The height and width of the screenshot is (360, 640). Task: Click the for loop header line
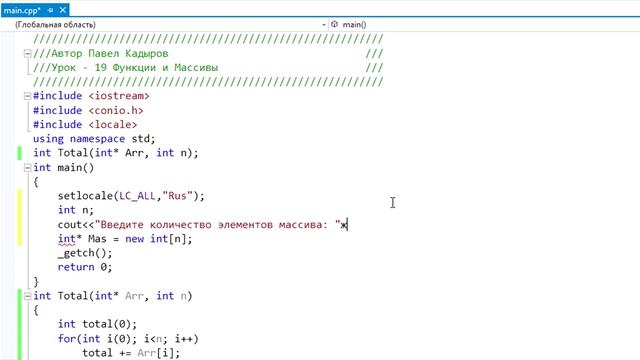(128, 339)
